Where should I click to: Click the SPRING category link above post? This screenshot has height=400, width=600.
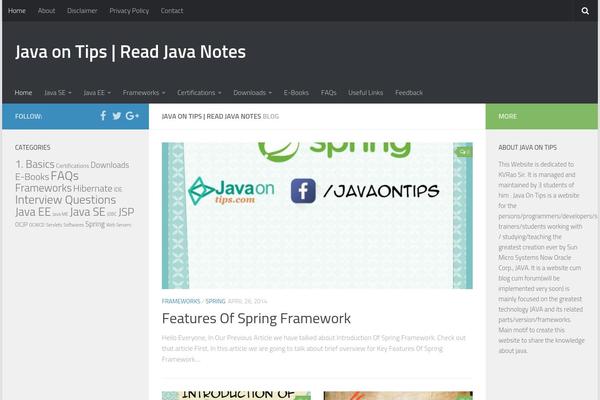point(215,301)
